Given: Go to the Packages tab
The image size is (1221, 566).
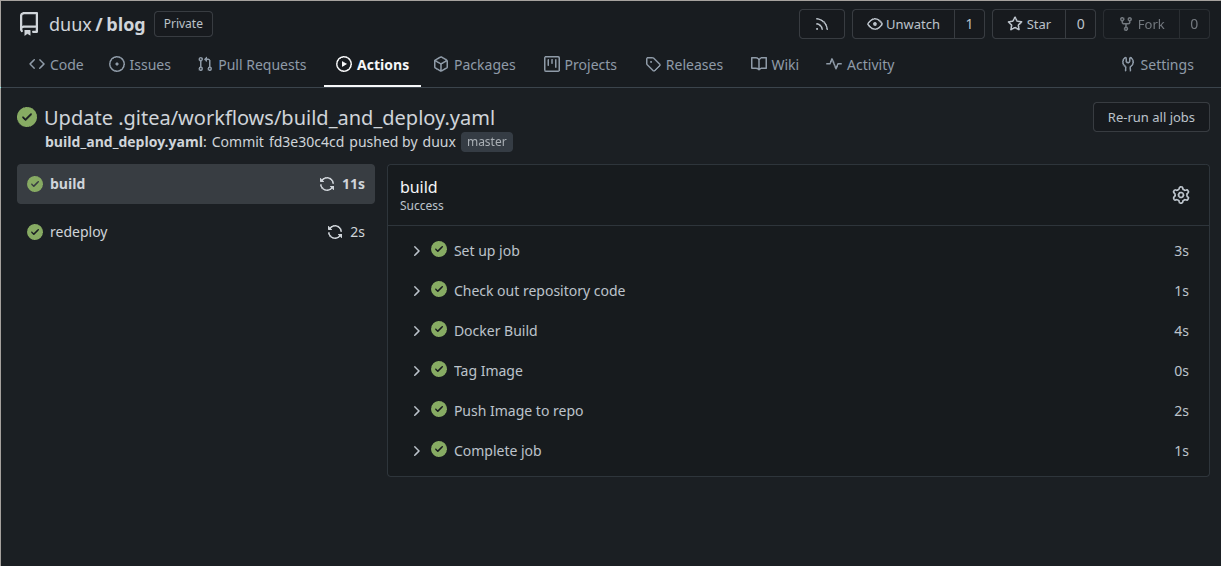Looking at the screenshot, I should pyautogui.click(x=475, y=65).
